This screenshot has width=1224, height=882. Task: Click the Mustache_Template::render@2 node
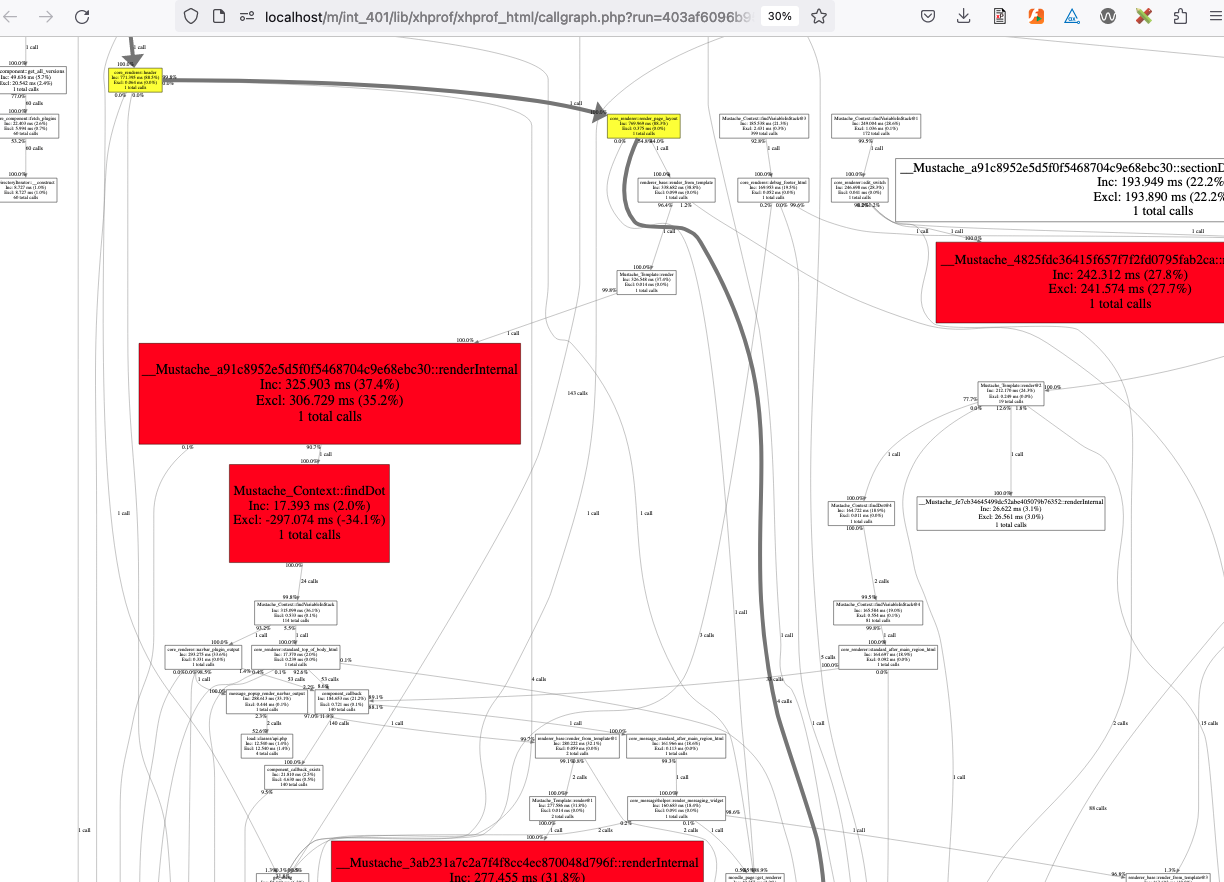tap(1011, 393)
